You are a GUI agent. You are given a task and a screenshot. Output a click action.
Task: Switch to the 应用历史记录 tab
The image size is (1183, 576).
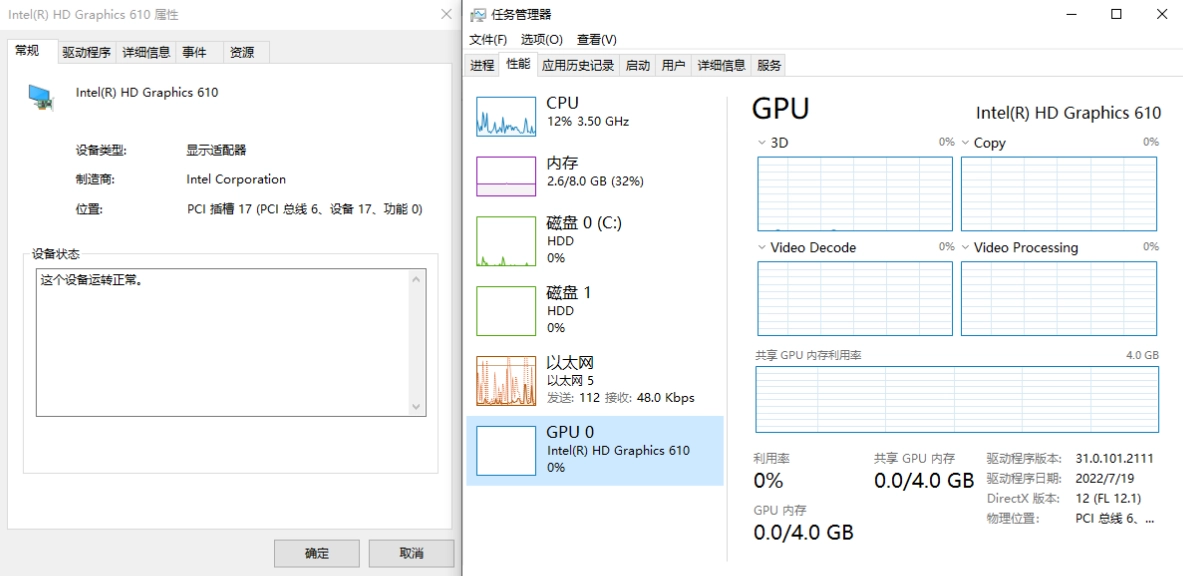click(x=577, y=65)
